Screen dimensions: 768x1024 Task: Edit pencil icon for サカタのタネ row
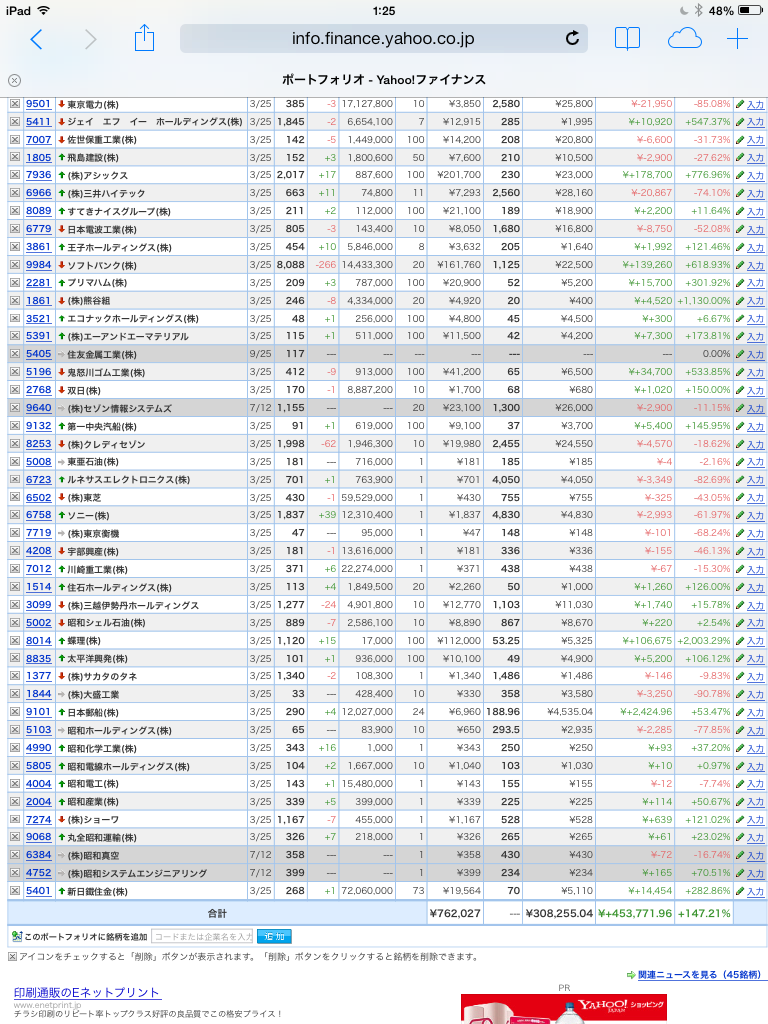pyautogui.click(x=740, y=677)
